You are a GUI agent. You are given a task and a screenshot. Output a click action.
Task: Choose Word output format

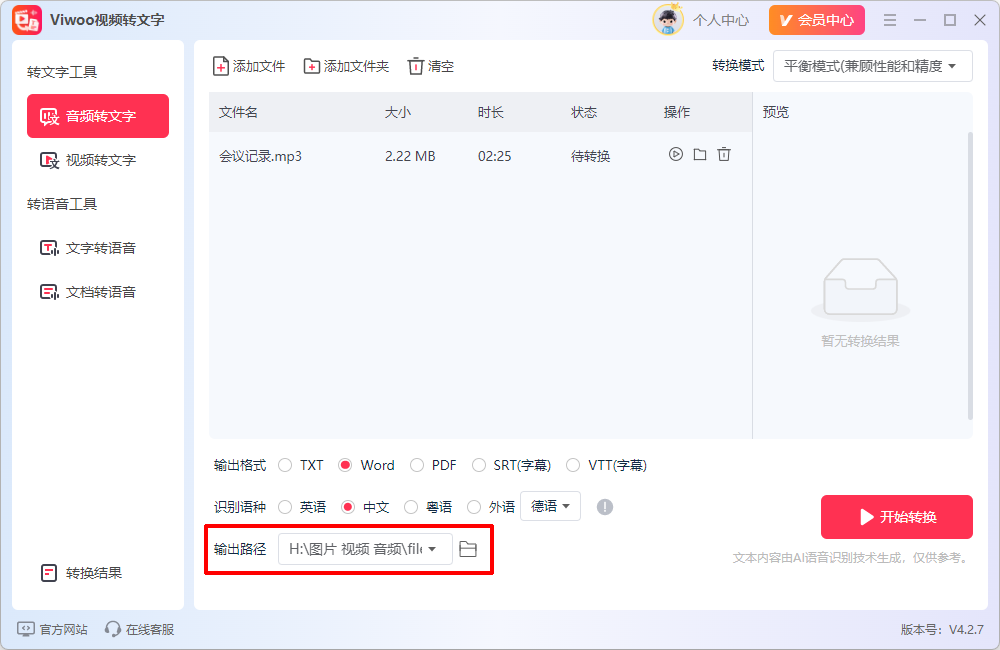coord(367,466)
